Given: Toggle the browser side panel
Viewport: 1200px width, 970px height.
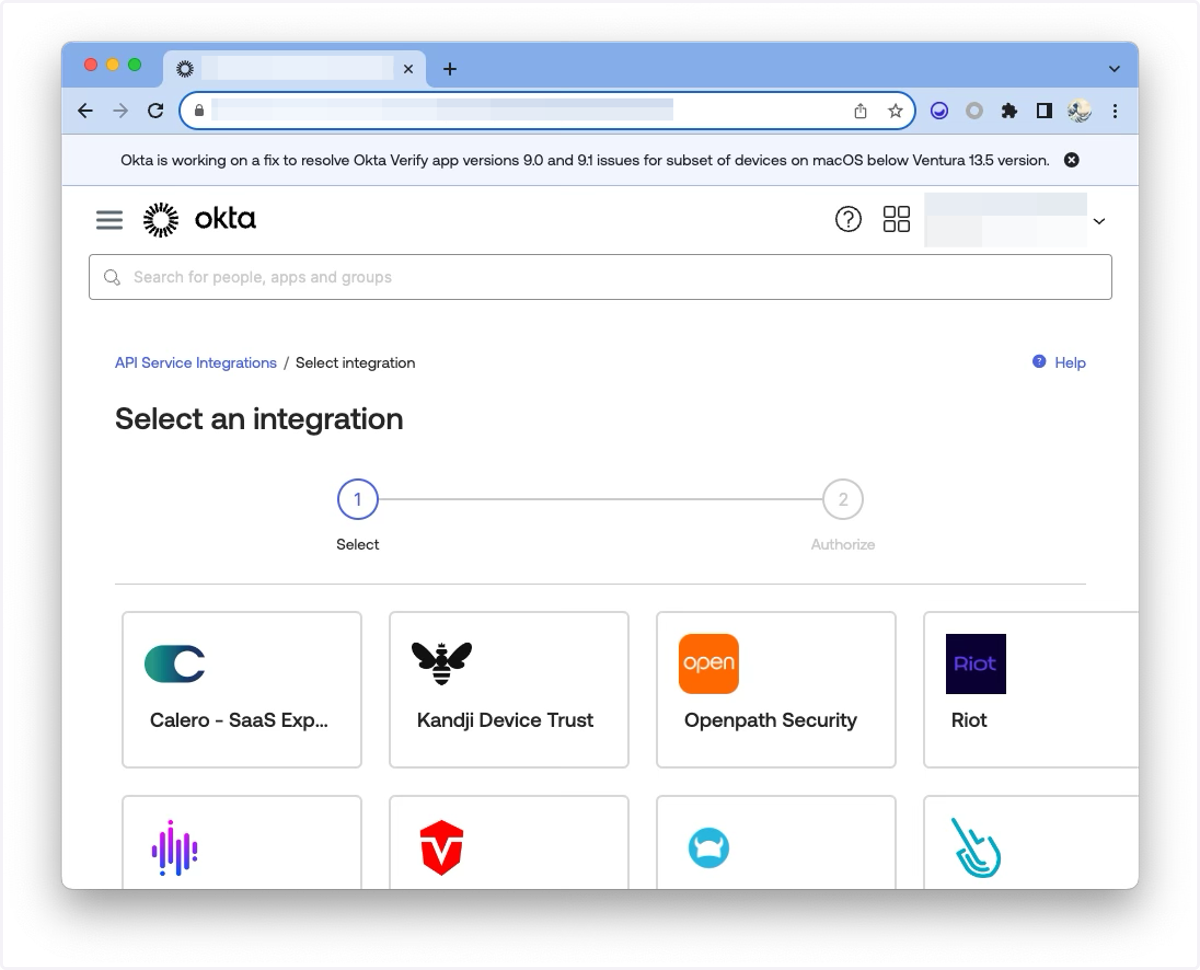Looking at the screenshot, I should [1044, 111].
